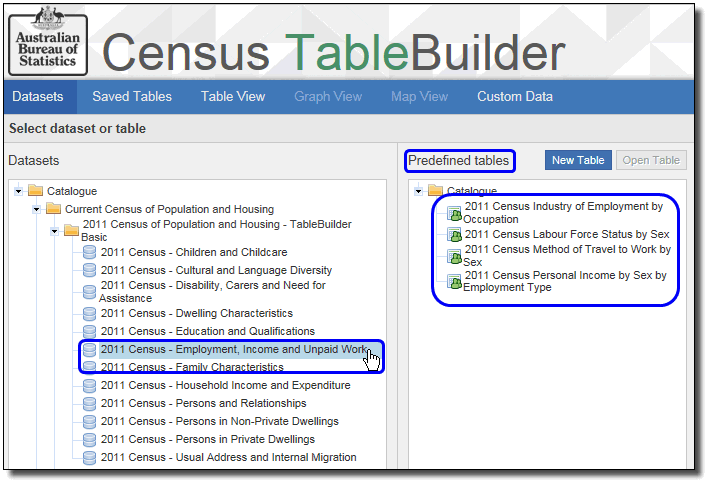Click table icon for Labour Force Status by Sex

point(454,235)
